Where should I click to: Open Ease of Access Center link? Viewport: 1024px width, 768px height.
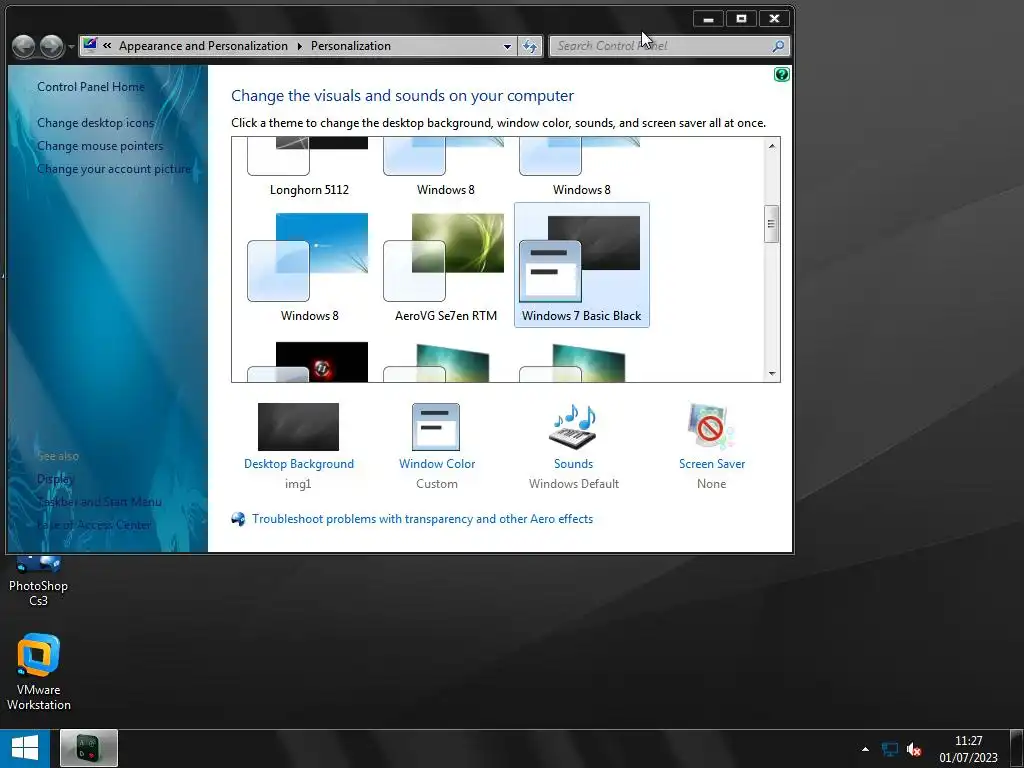94,524
